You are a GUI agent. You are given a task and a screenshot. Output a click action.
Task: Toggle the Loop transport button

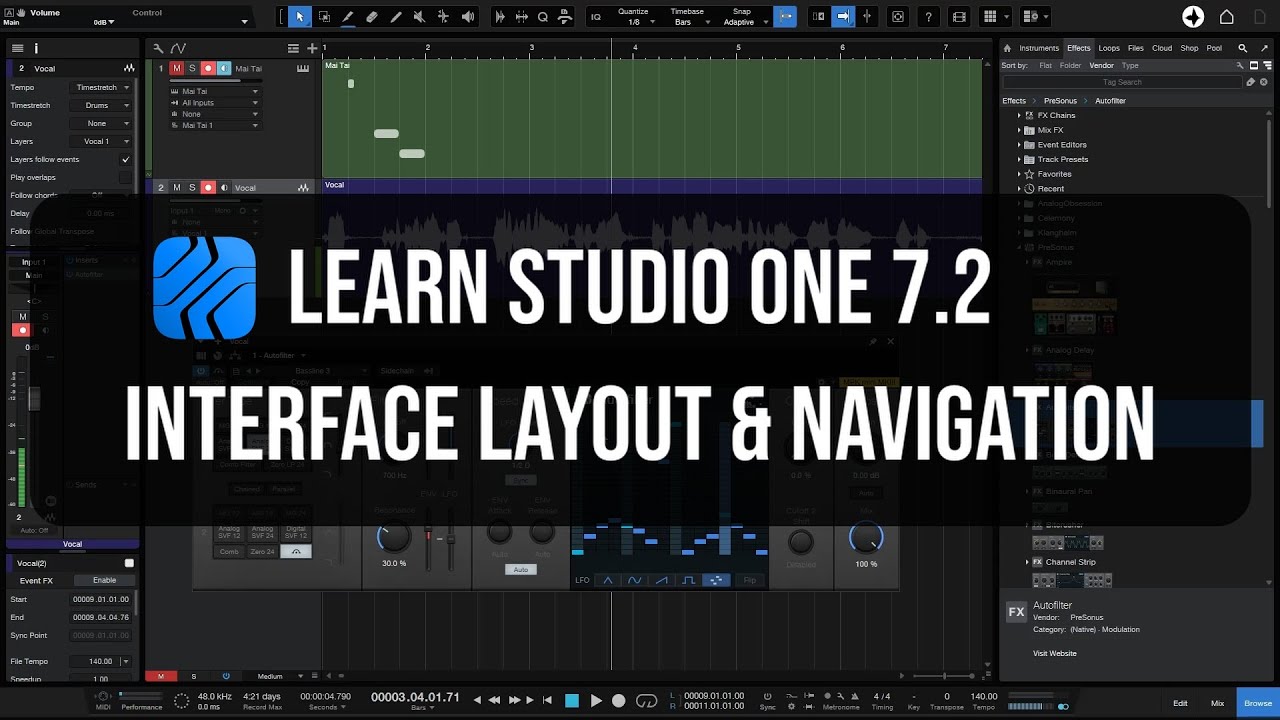click(647, 701)
